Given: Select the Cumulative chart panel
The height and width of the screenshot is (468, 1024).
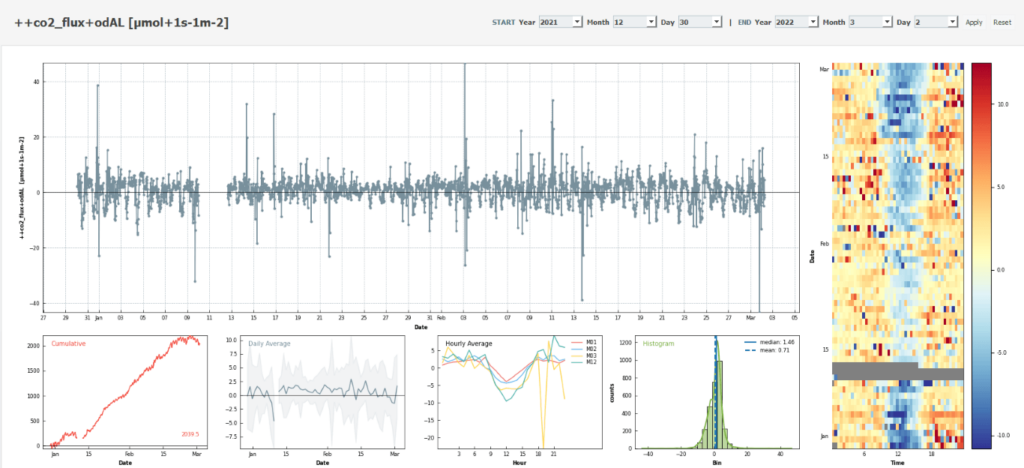Looking at the screenshot, I should [123, 391].
